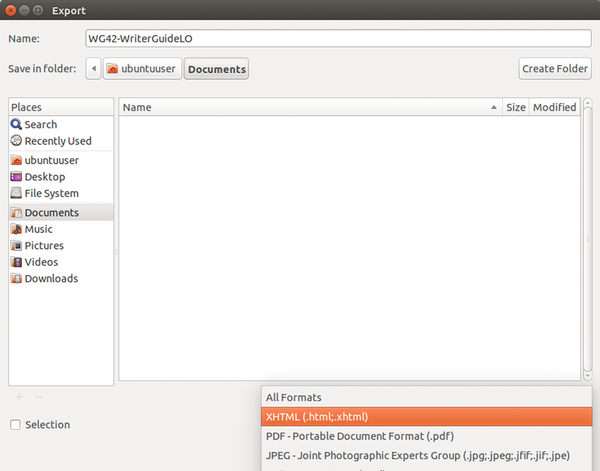This screenshot has height=471, width=600.
Task: Open File System drive icon
Action: 16,194
